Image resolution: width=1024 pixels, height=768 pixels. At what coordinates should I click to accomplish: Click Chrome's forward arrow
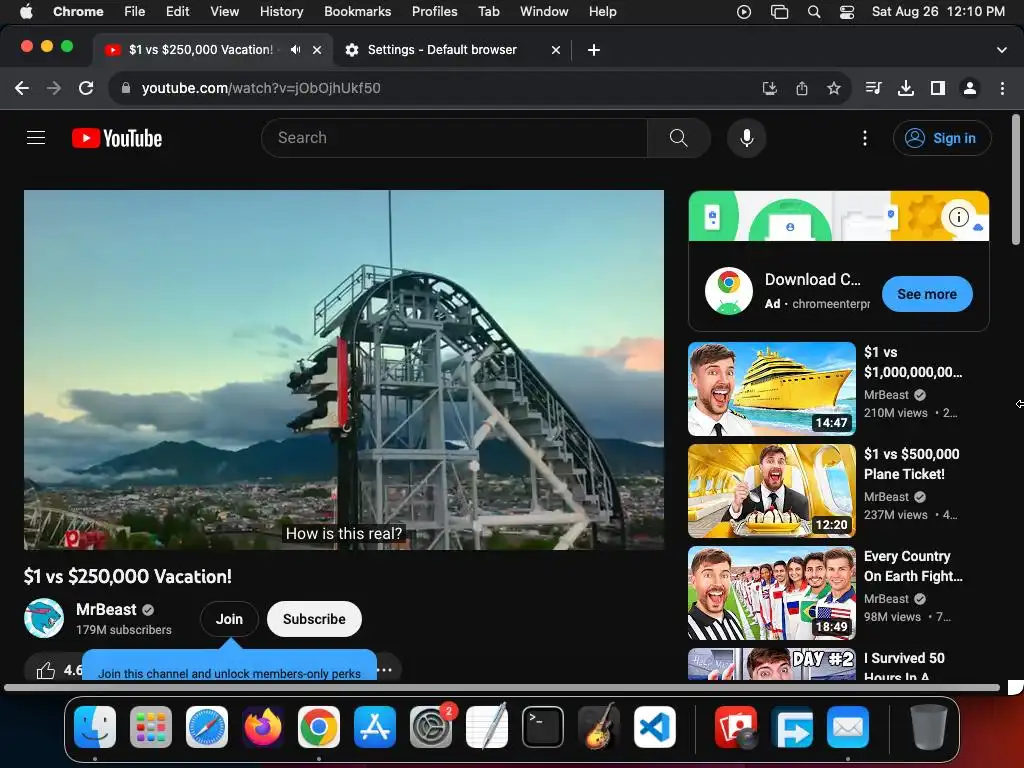tap(54, 88)
